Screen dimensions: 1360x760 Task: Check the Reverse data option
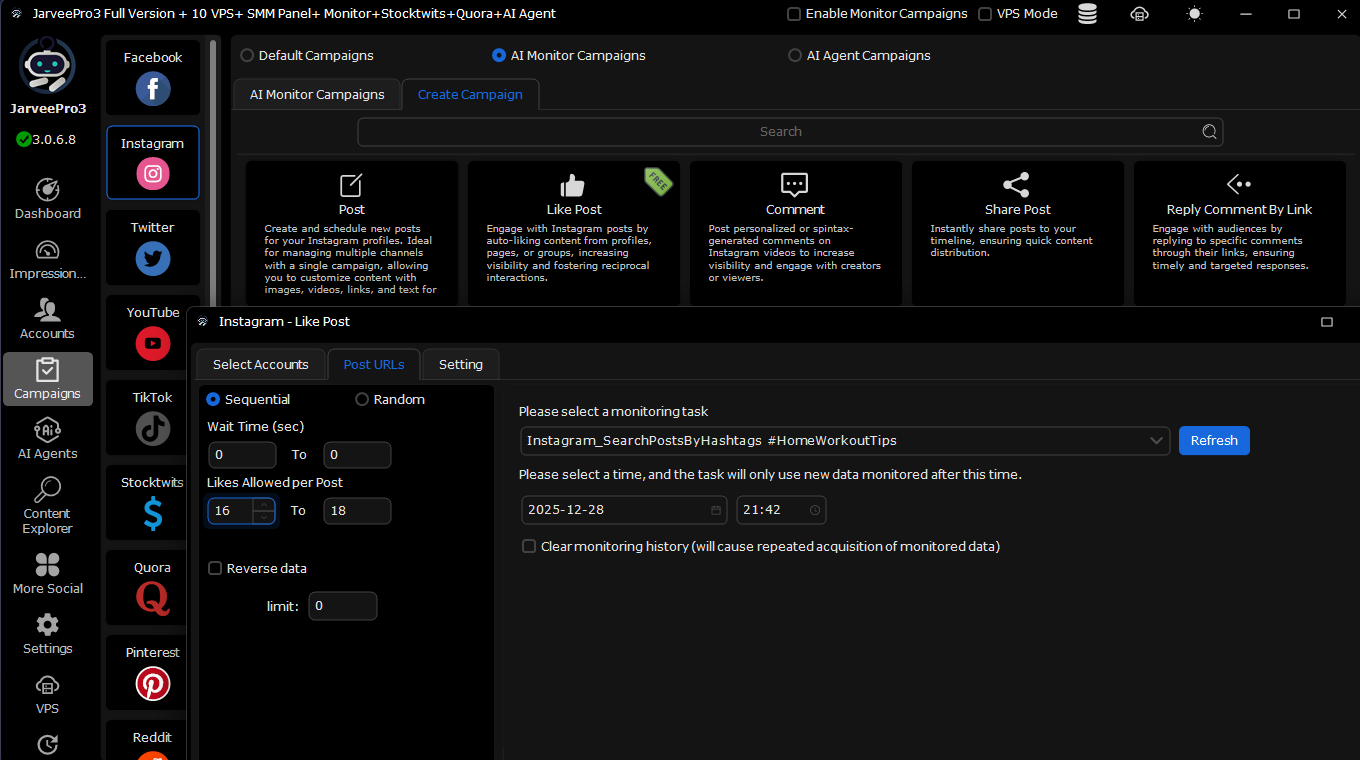[x=215, y=568]
